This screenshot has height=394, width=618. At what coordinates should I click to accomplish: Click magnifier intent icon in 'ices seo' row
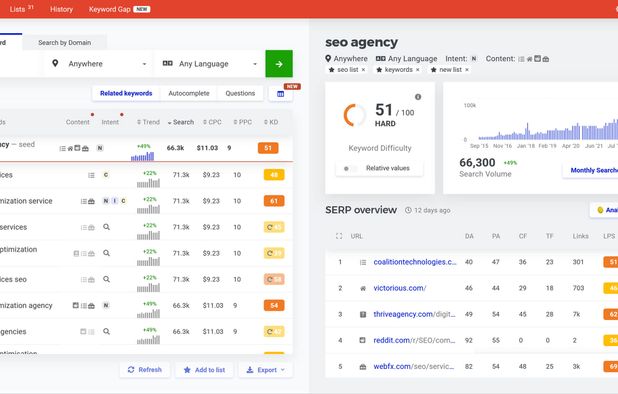click(x=106, y=279)
